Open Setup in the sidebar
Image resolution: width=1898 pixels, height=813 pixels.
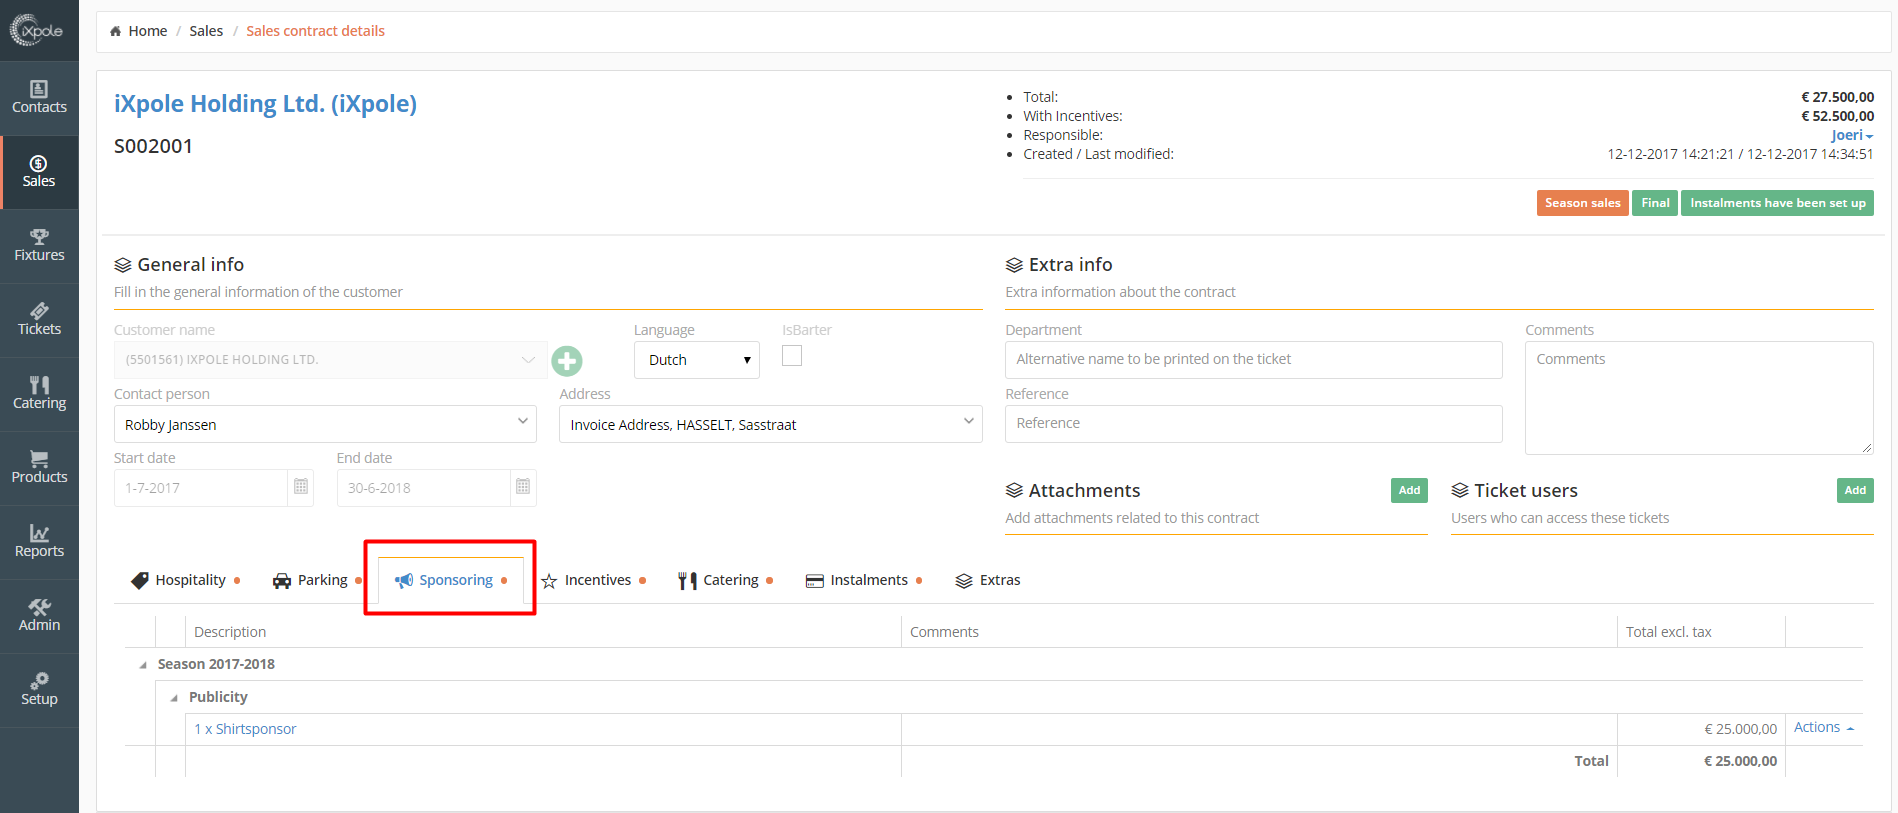tap(39, 690)
